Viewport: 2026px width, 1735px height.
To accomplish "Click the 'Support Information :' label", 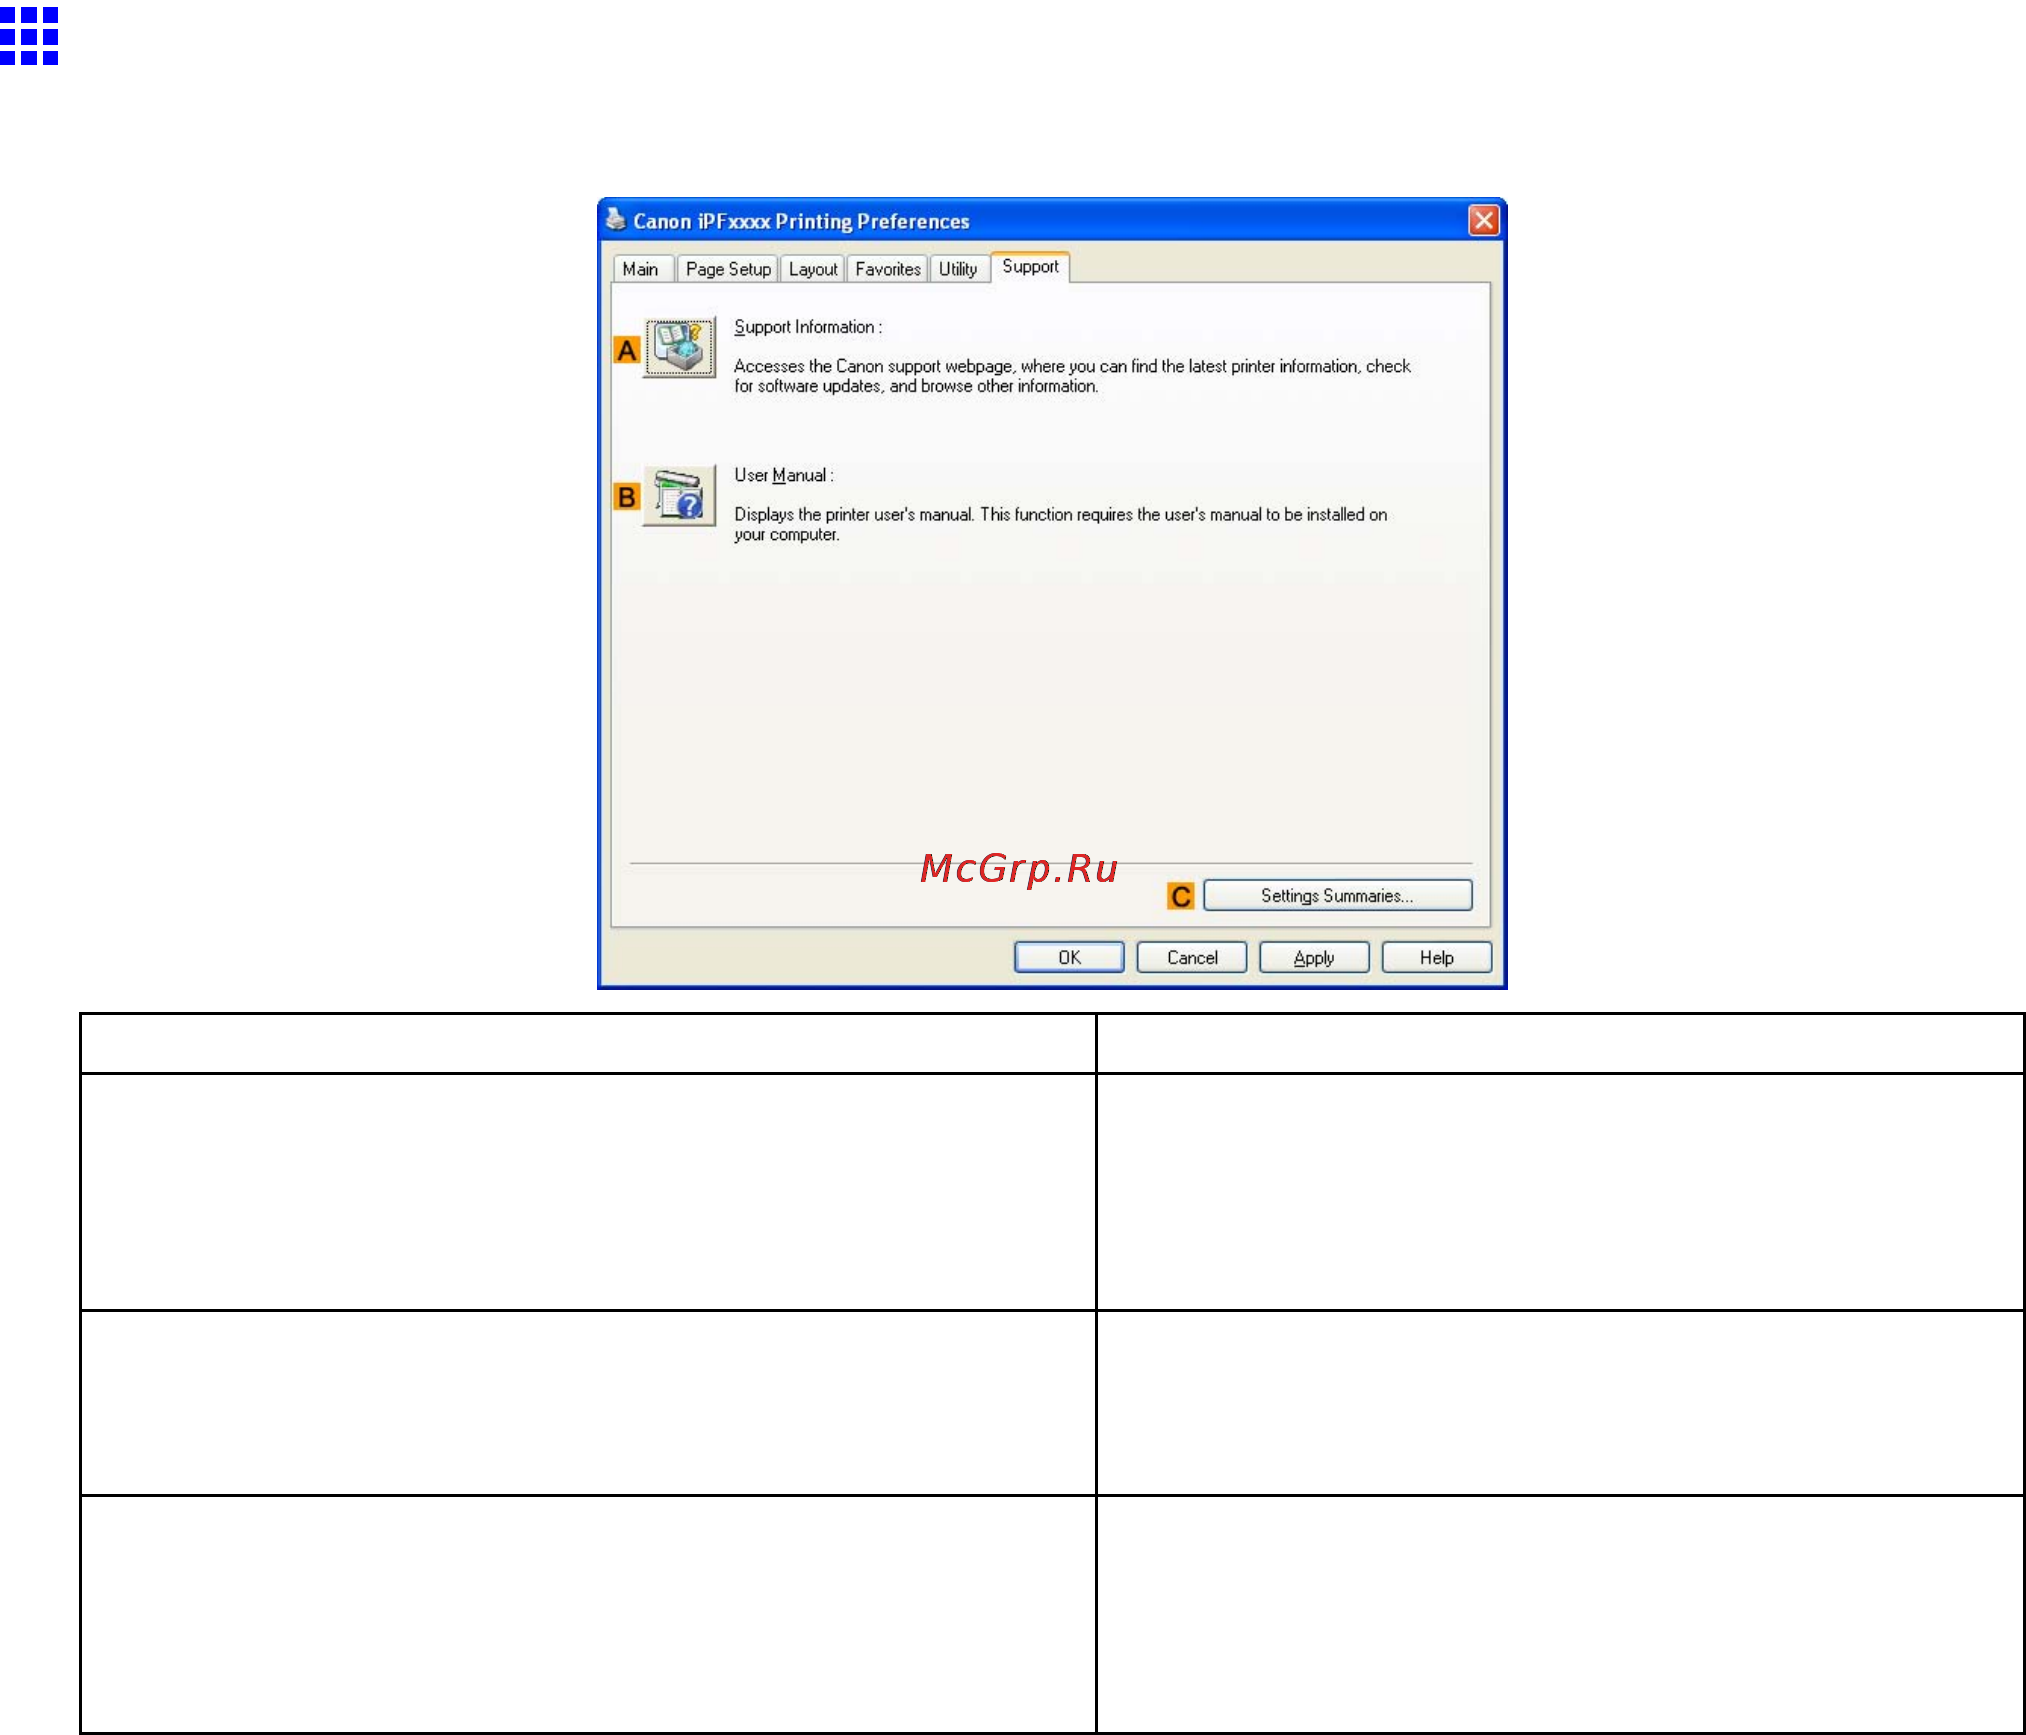I will [808, 327].
